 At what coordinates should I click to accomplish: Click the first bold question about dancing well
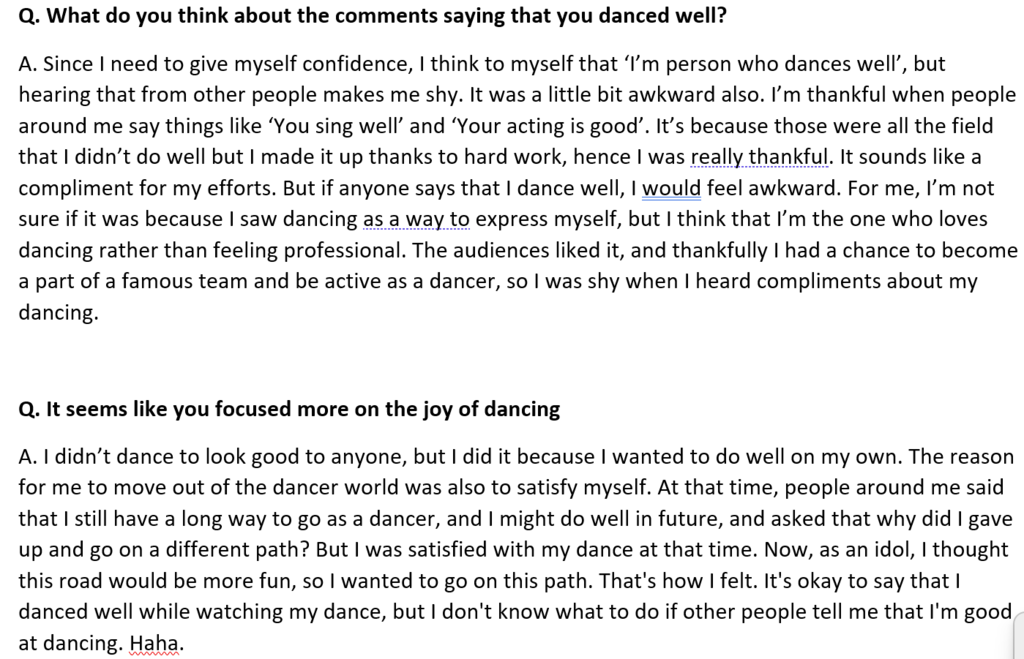(x=372, y=15)
